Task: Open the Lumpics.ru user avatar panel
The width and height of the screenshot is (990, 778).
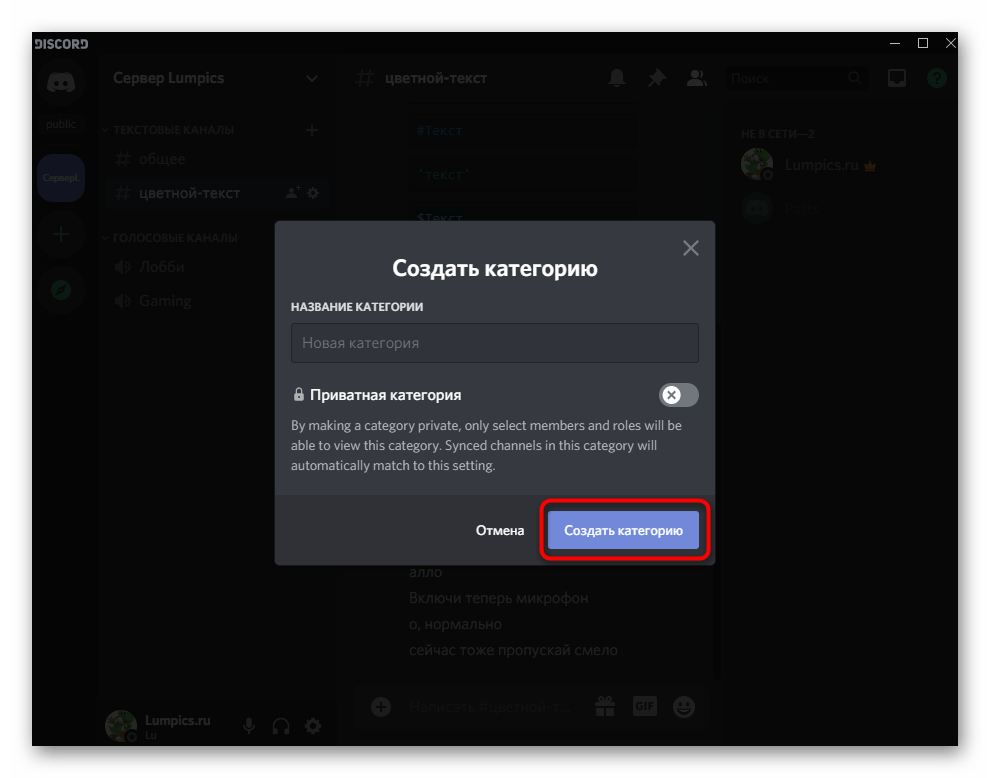Action: tap(121, 726)
